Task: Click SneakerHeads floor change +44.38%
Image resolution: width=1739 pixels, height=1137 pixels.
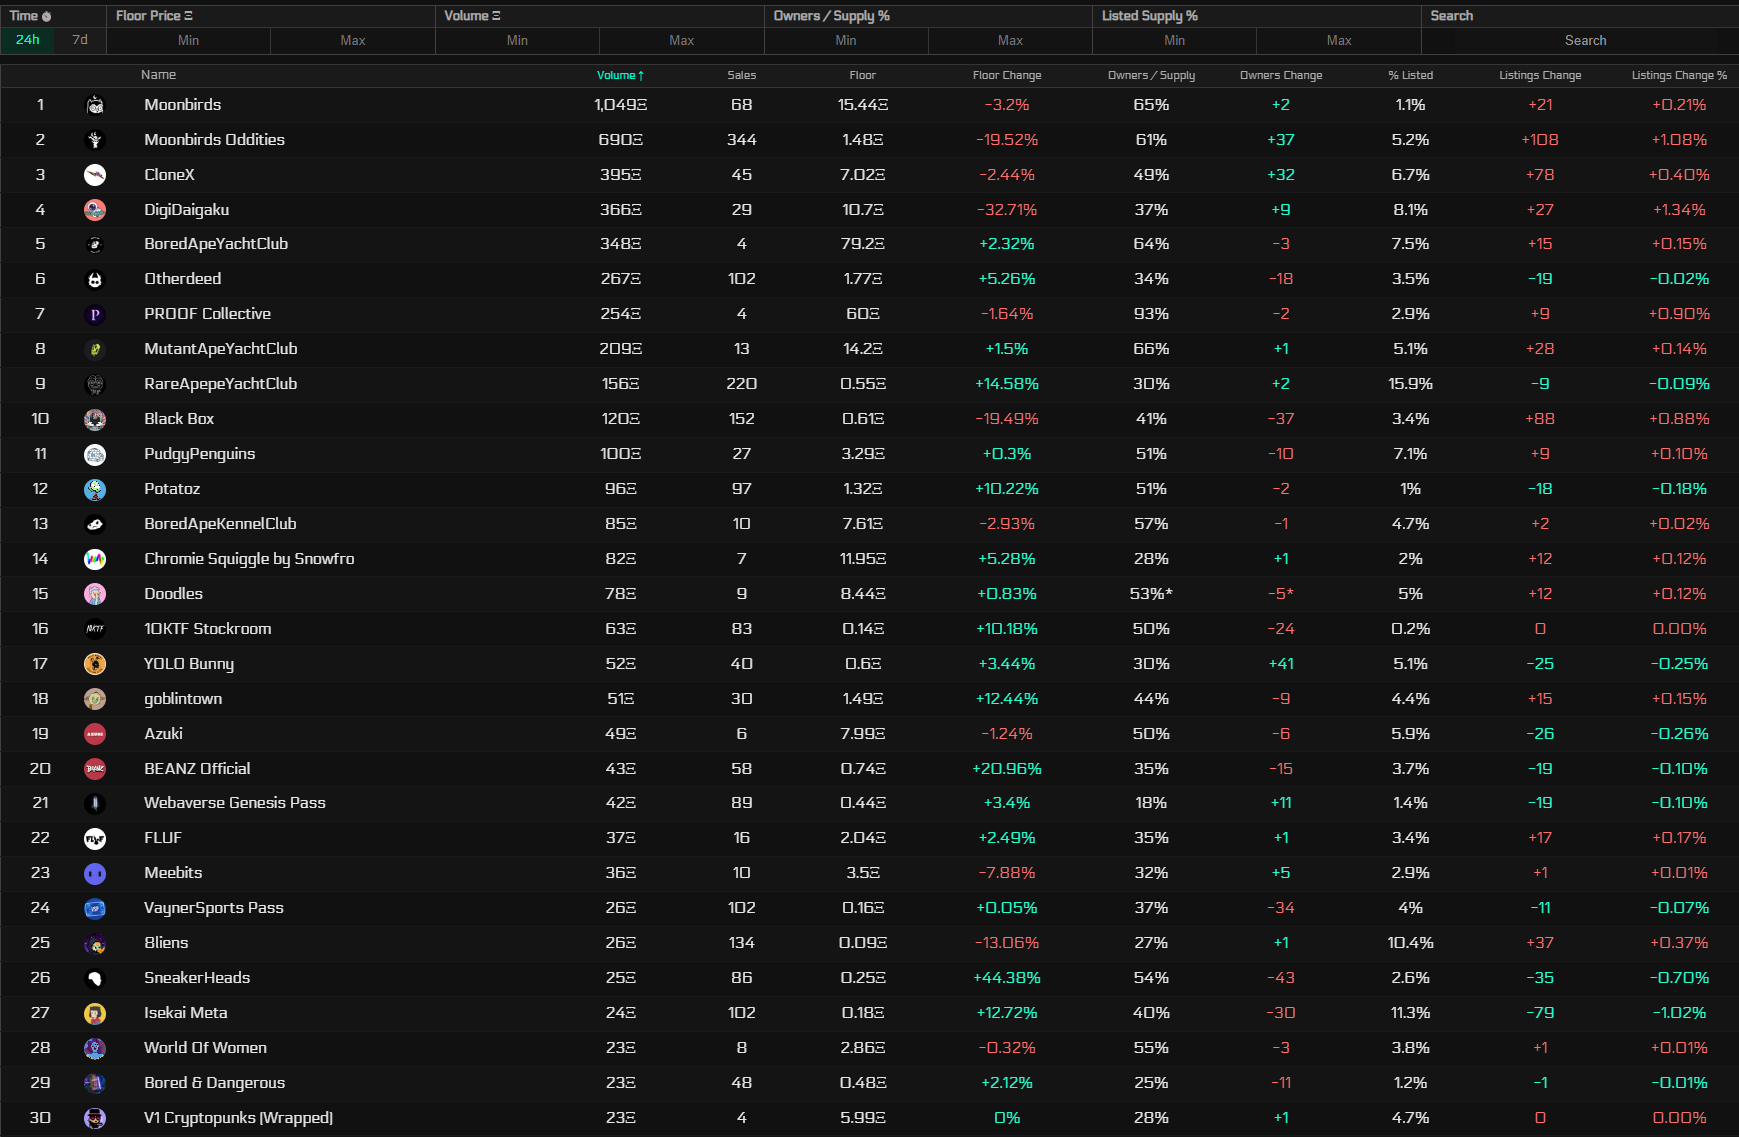Action: tap(1007, 978)
